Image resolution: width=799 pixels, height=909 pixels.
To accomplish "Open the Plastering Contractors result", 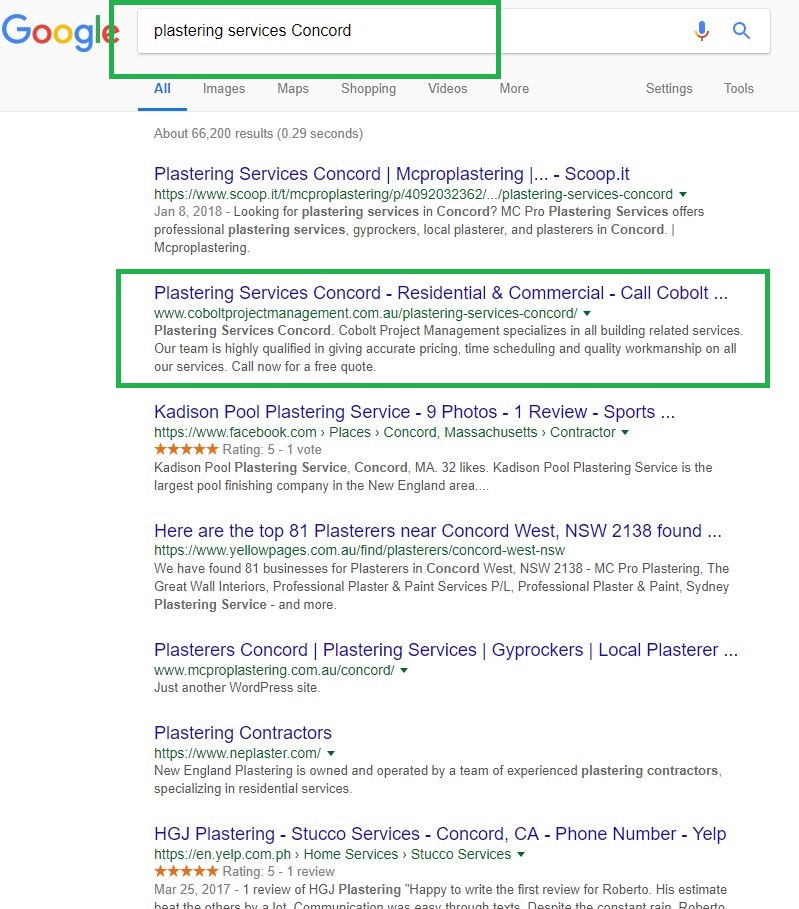I will (243, 733).
